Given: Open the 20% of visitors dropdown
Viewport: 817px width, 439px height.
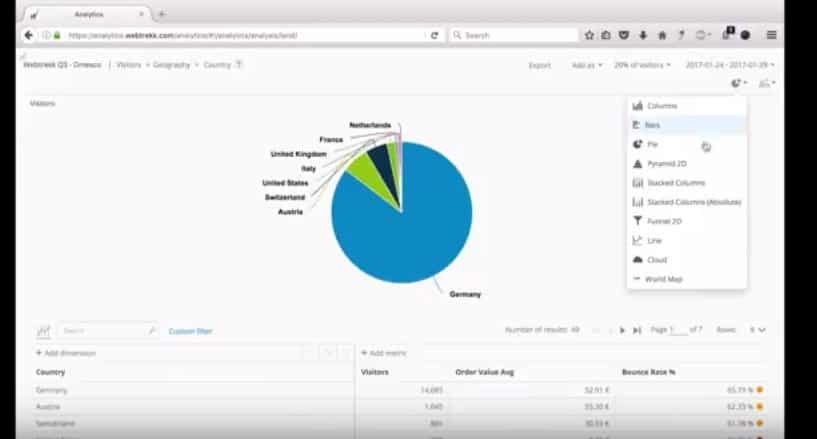Looking at the screenshot, I should tap(642, 65).
